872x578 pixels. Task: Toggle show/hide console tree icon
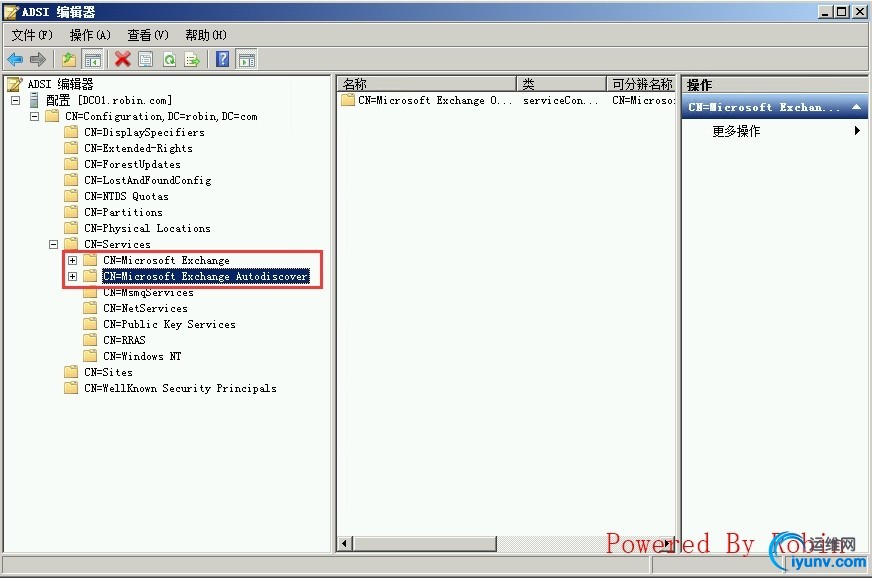pos(92,59)
